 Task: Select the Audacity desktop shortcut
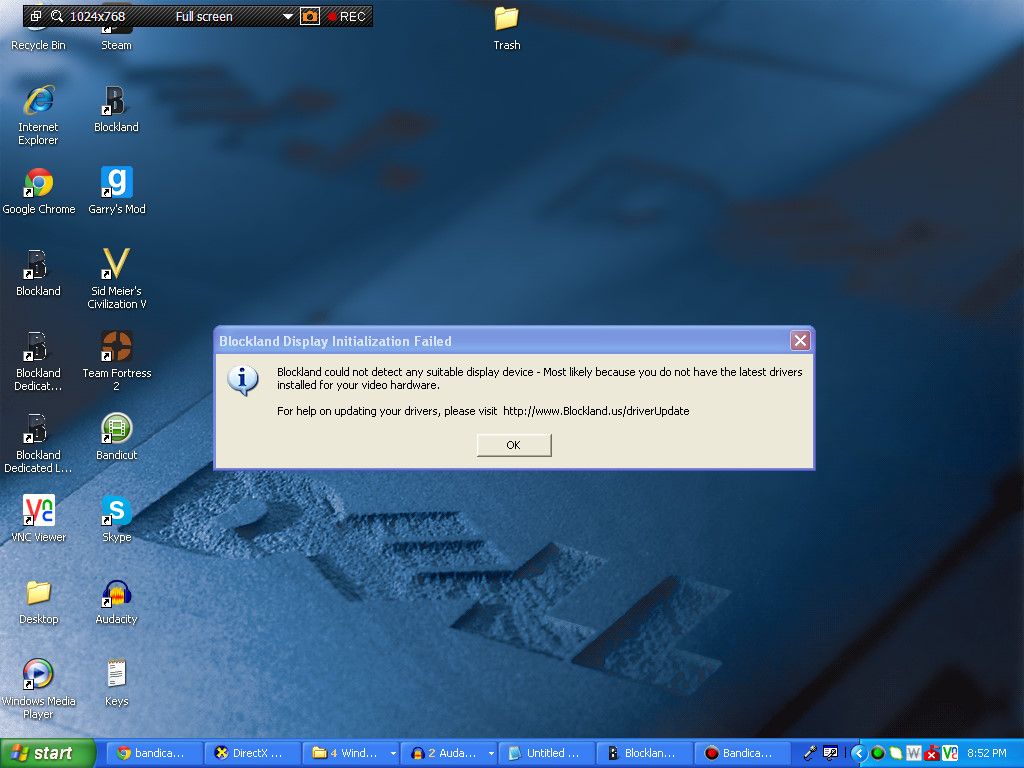click(116, 601)
